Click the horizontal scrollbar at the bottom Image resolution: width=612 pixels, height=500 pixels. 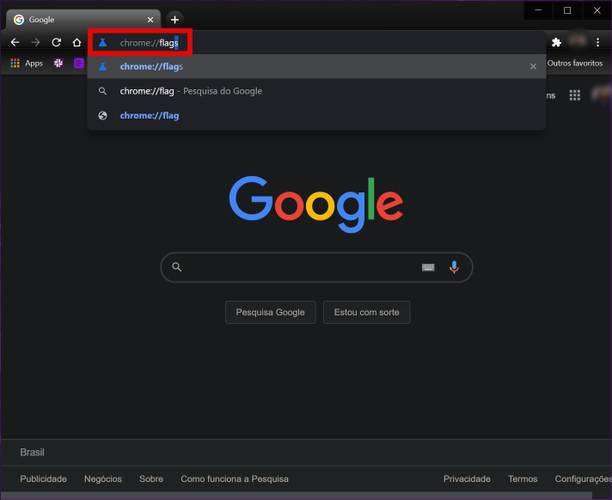[297, 496]
